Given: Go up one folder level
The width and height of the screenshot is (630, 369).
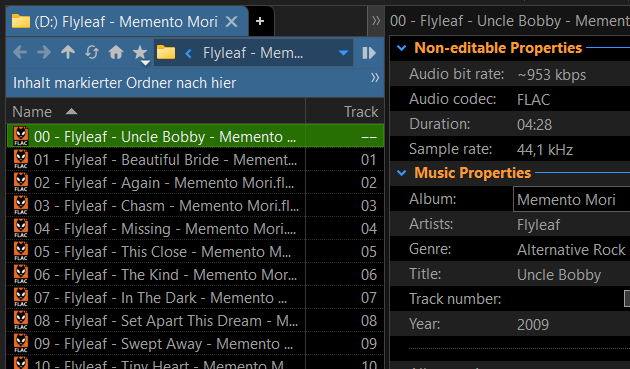Looking at the screenshot, I should pyautogui.click(x=68, y=52).
